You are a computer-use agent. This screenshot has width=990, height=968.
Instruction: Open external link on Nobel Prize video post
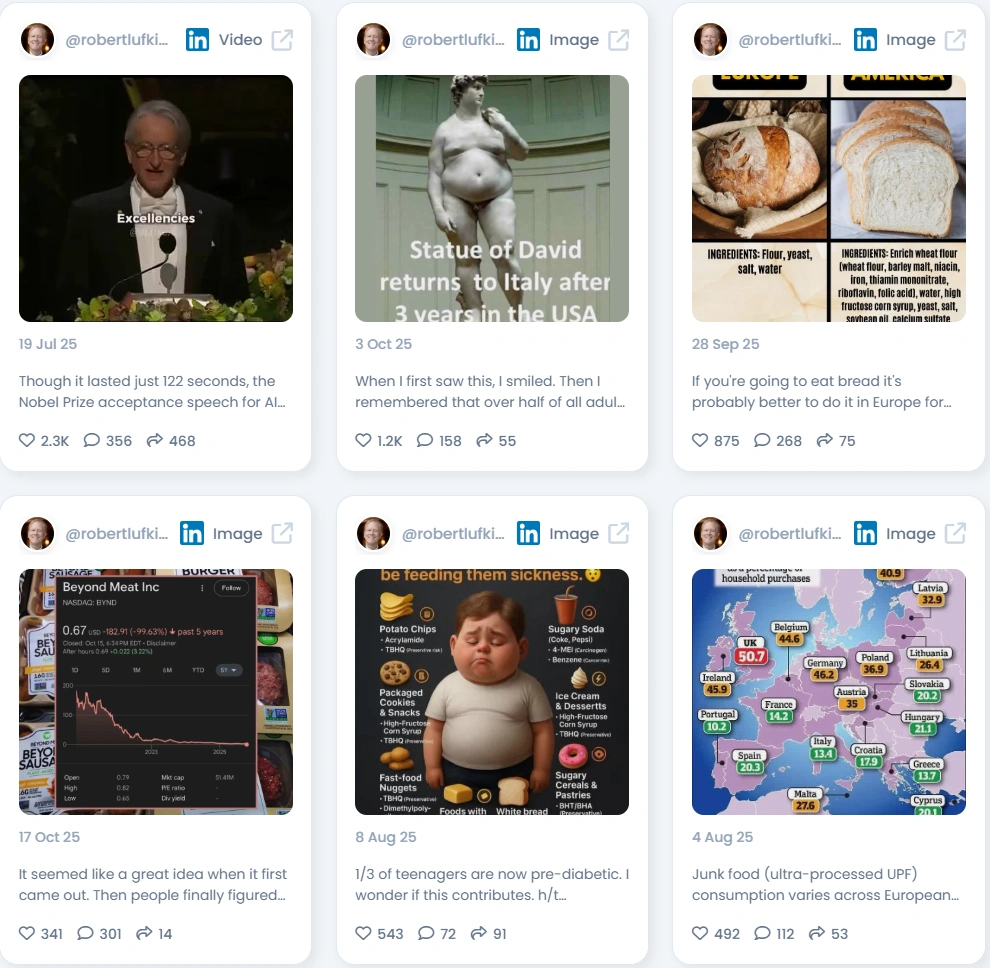click(x=282, y=40)
